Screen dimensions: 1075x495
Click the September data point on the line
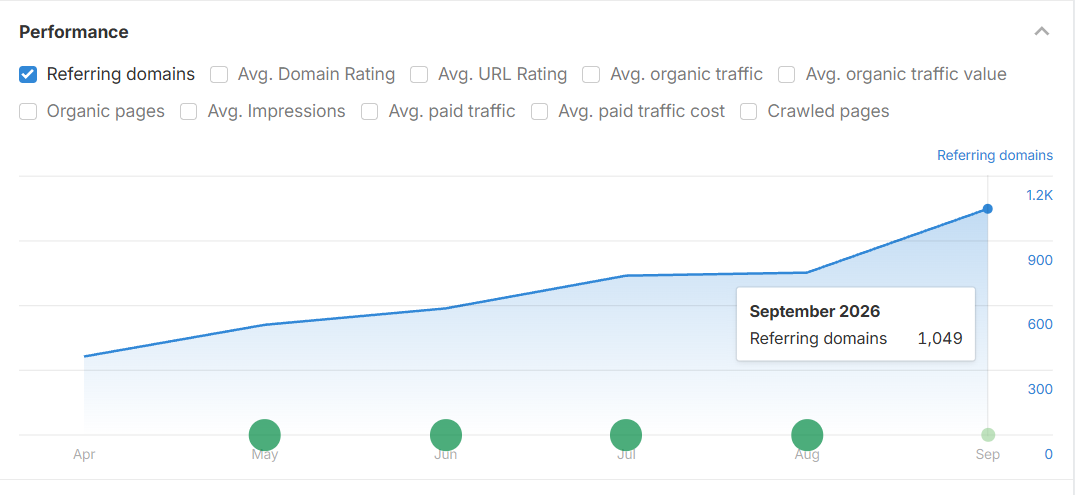(987, 208)
